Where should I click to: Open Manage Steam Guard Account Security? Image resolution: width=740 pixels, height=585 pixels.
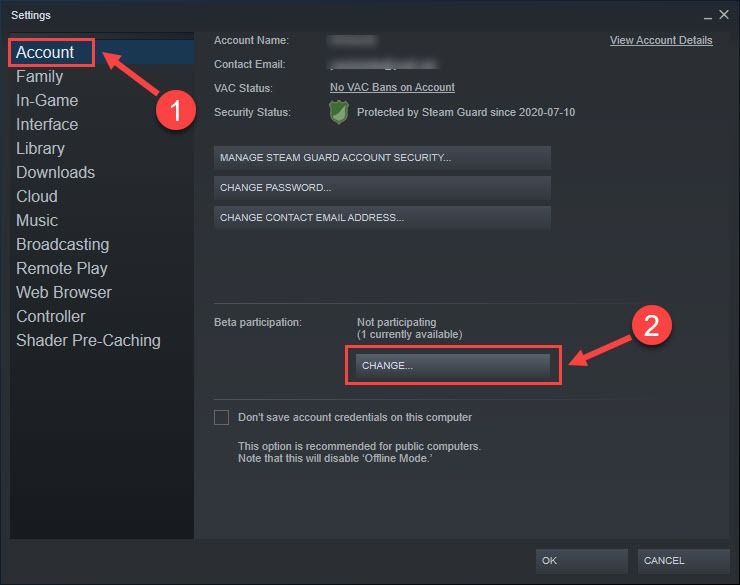(382, 158)
